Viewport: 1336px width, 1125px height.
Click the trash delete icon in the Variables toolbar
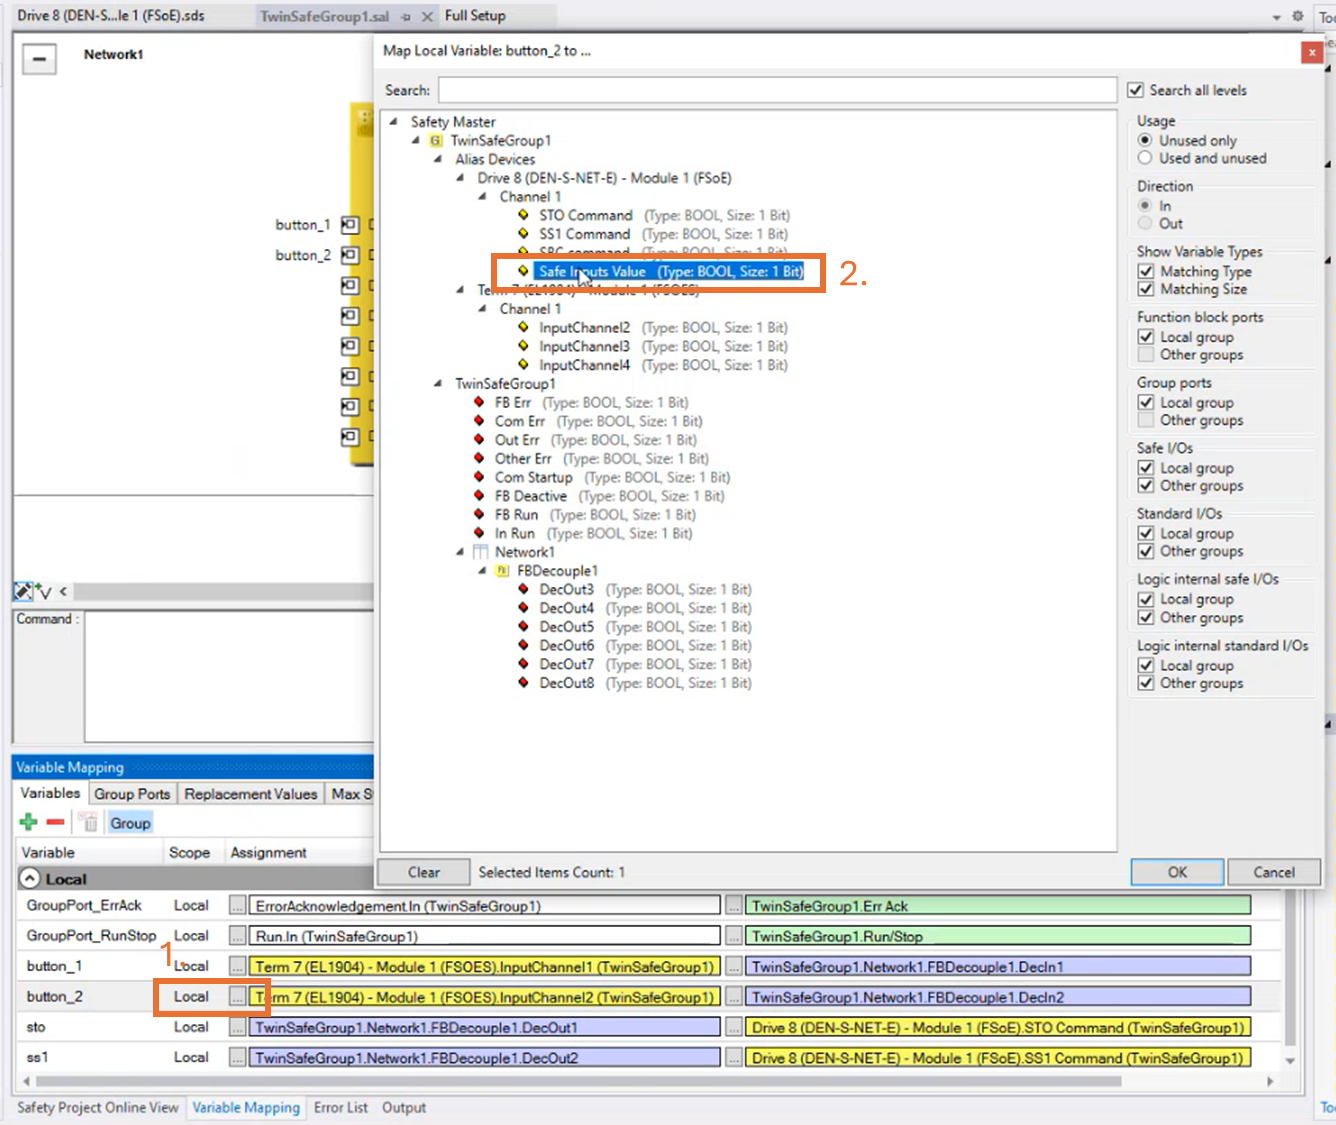[x=87, y=821]
